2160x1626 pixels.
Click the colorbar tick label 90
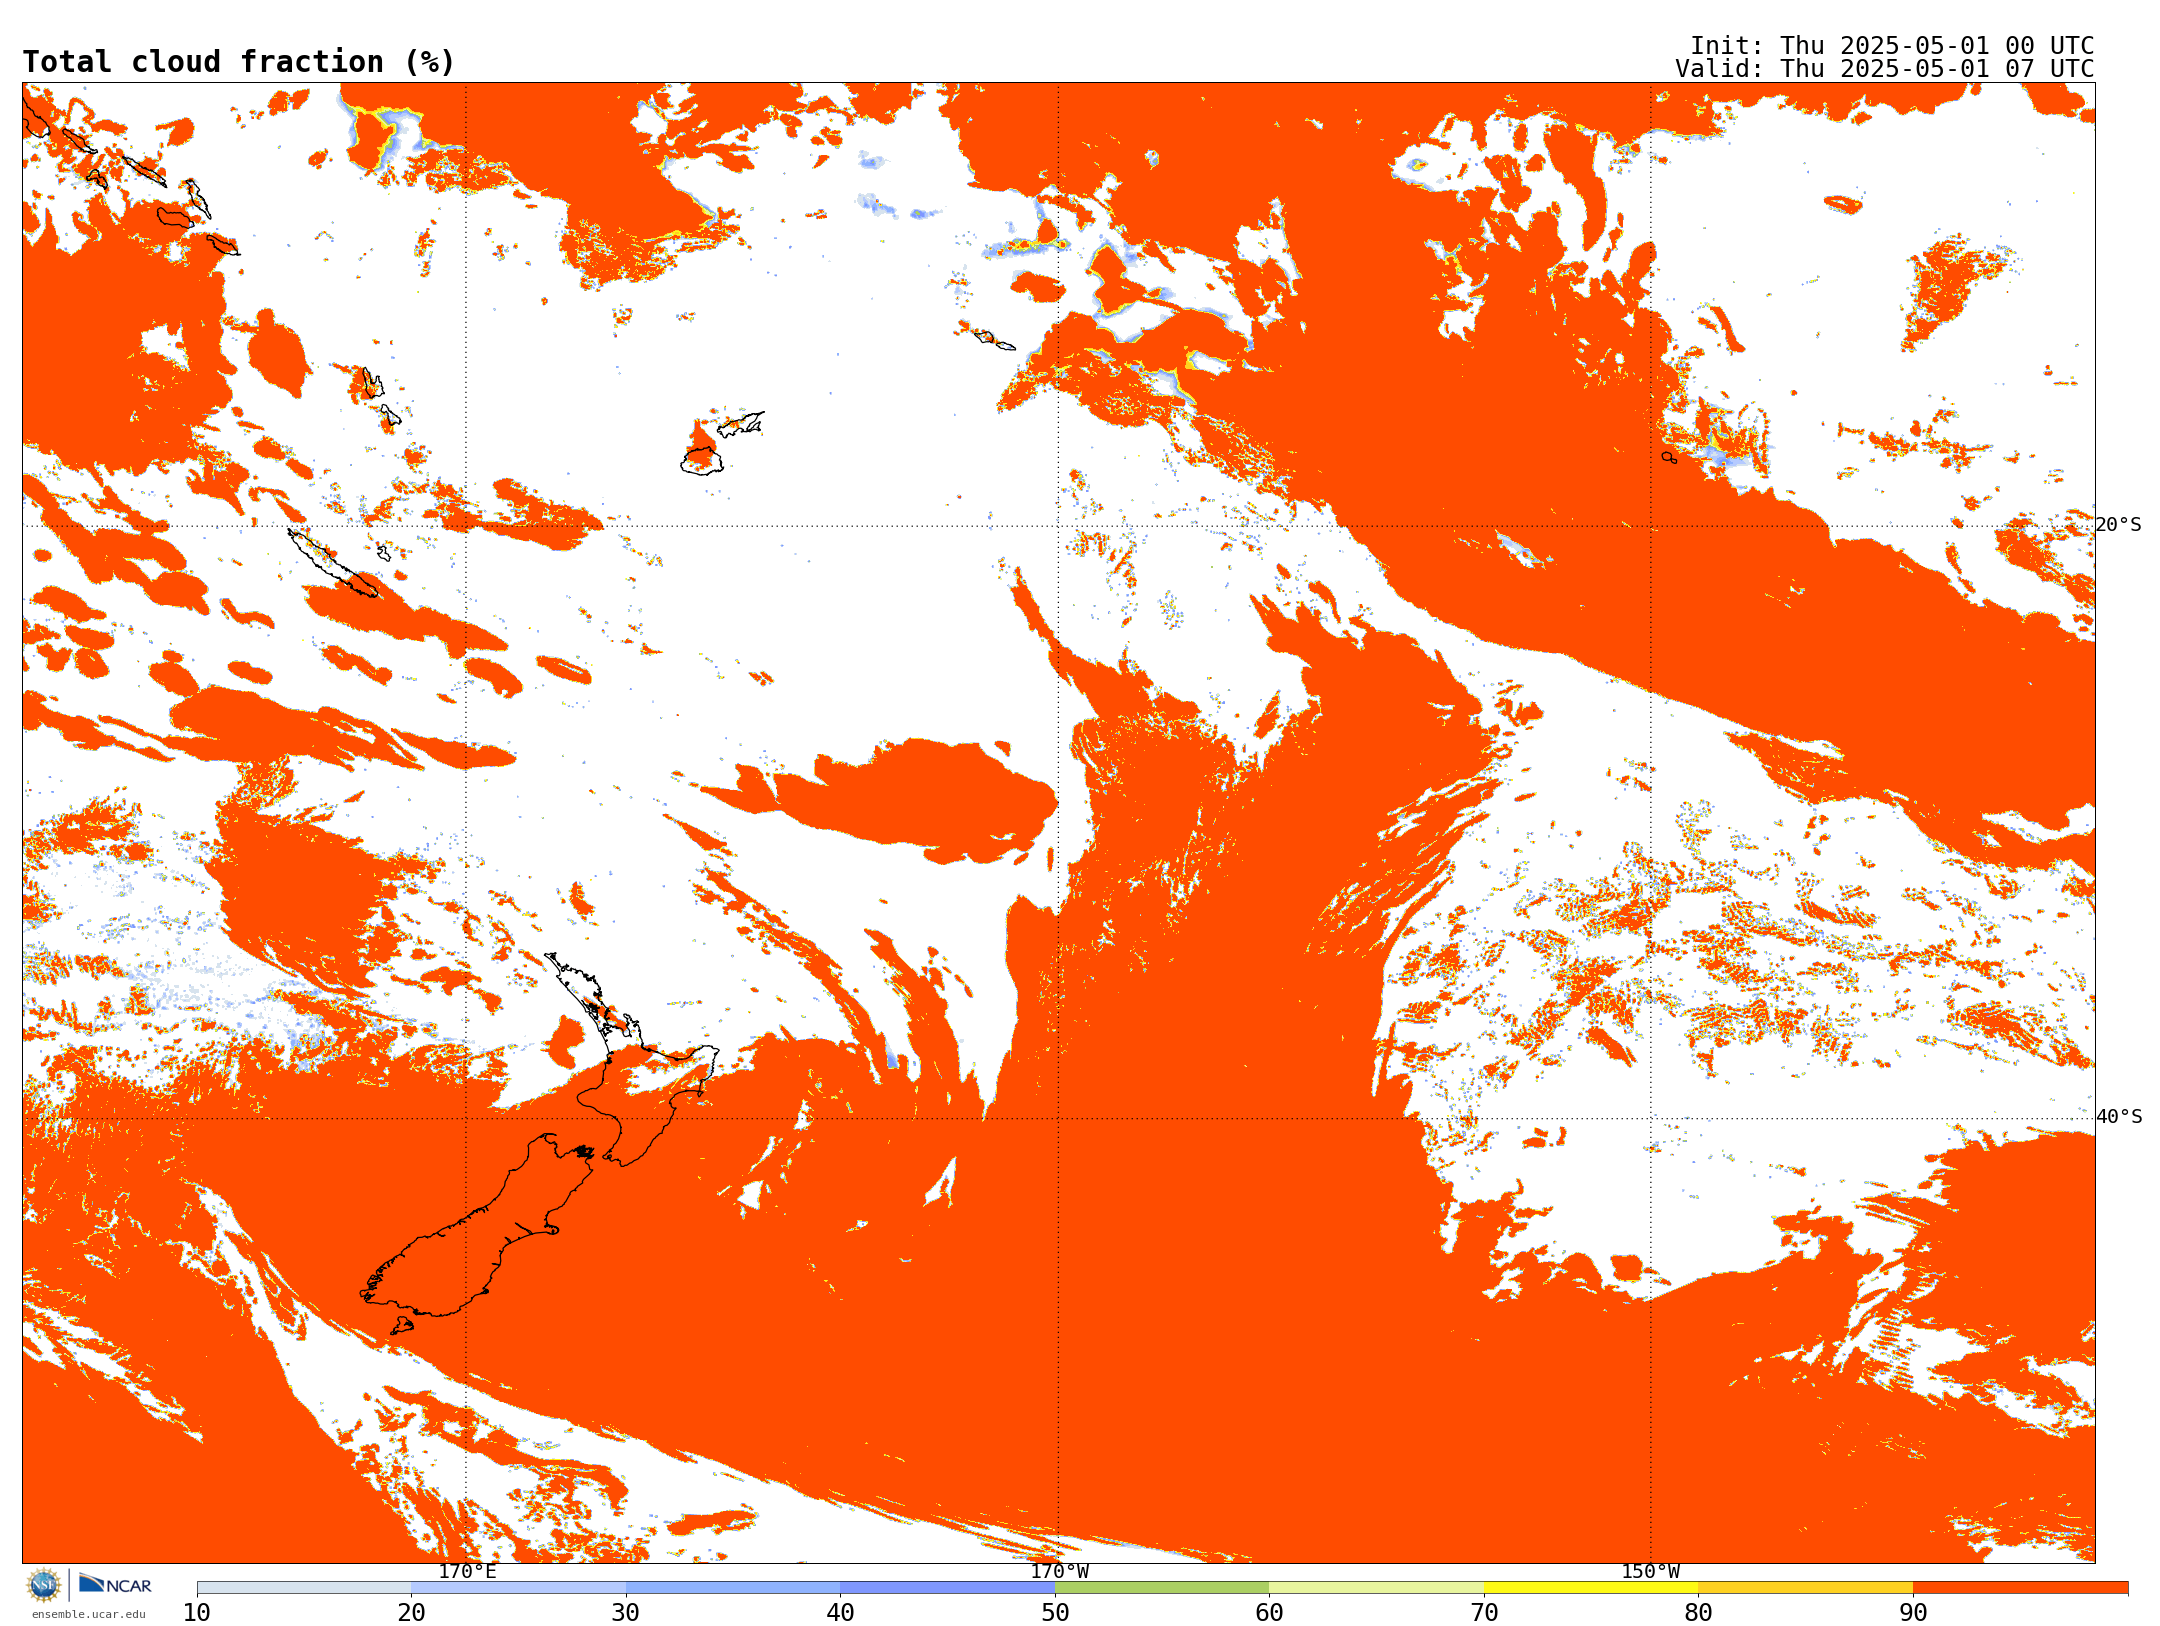[x=1913, y=1612]
